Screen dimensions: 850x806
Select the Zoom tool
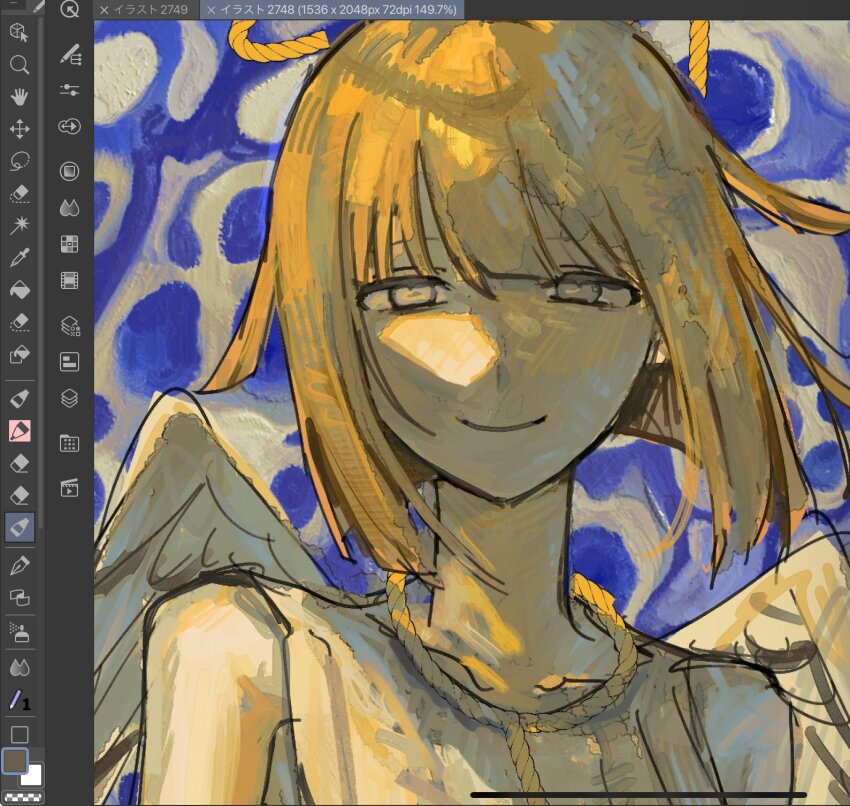[20, 66]
